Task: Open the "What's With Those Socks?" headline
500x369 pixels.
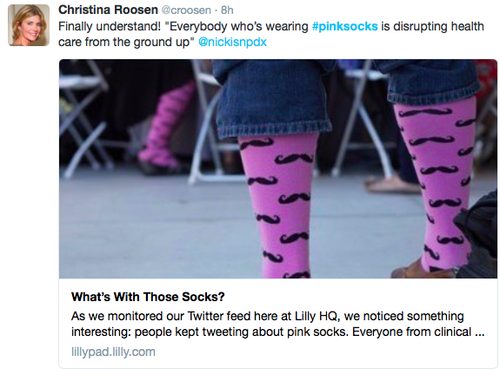Action: 148,297
